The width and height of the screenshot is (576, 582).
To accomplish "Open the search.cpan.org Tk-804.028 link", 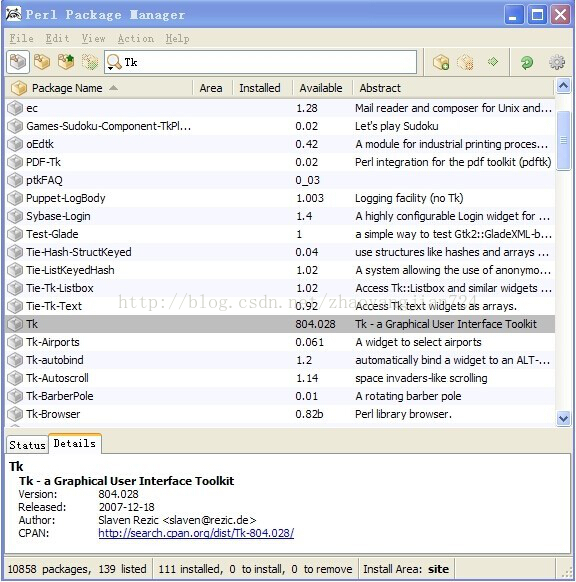I will pos(196,533).
